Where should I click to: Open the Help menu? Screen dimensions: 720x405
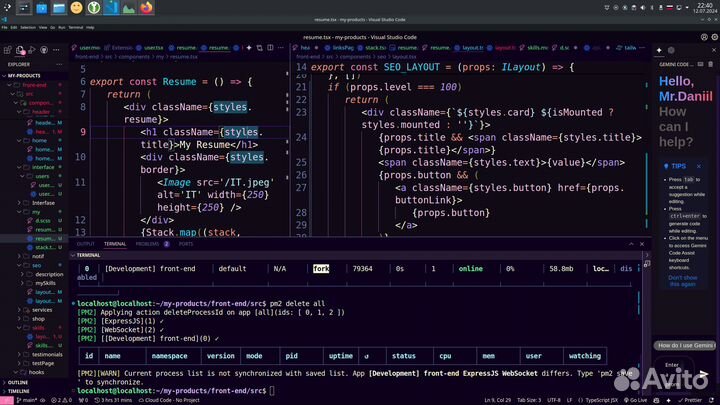[x=90, y=28]
